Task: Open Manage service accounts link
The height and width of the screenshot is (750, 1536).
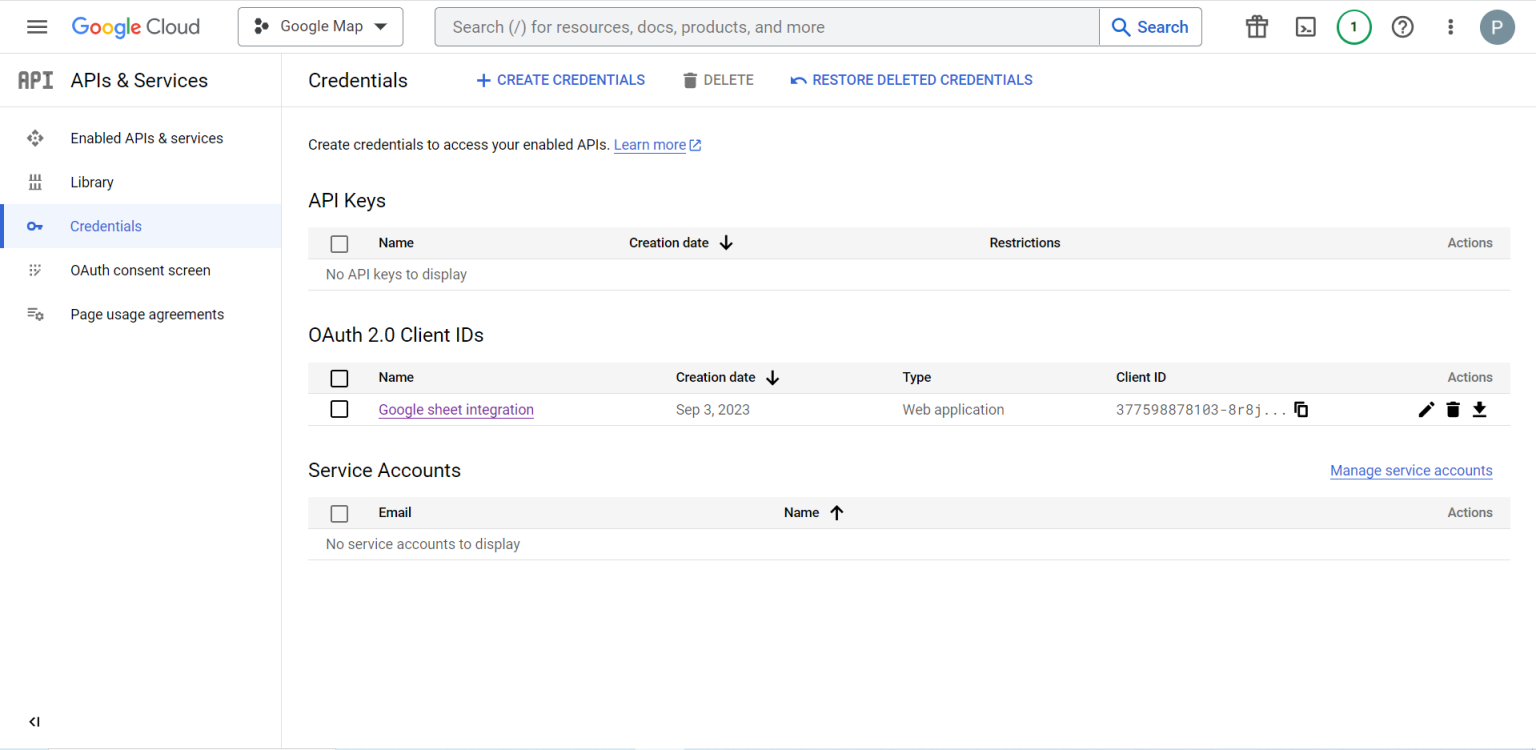Action: 1411,470
